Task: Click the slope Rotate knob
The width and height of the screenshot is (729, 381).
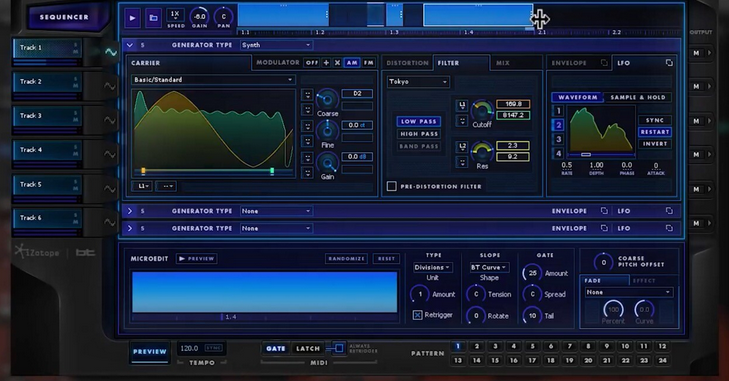Action: [x=476, y=316]
